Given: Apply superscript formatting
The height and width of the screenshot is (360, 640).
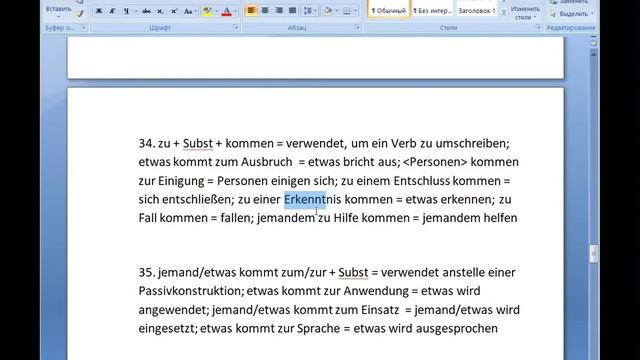Looking at the screenshot, I should point(174,11).
